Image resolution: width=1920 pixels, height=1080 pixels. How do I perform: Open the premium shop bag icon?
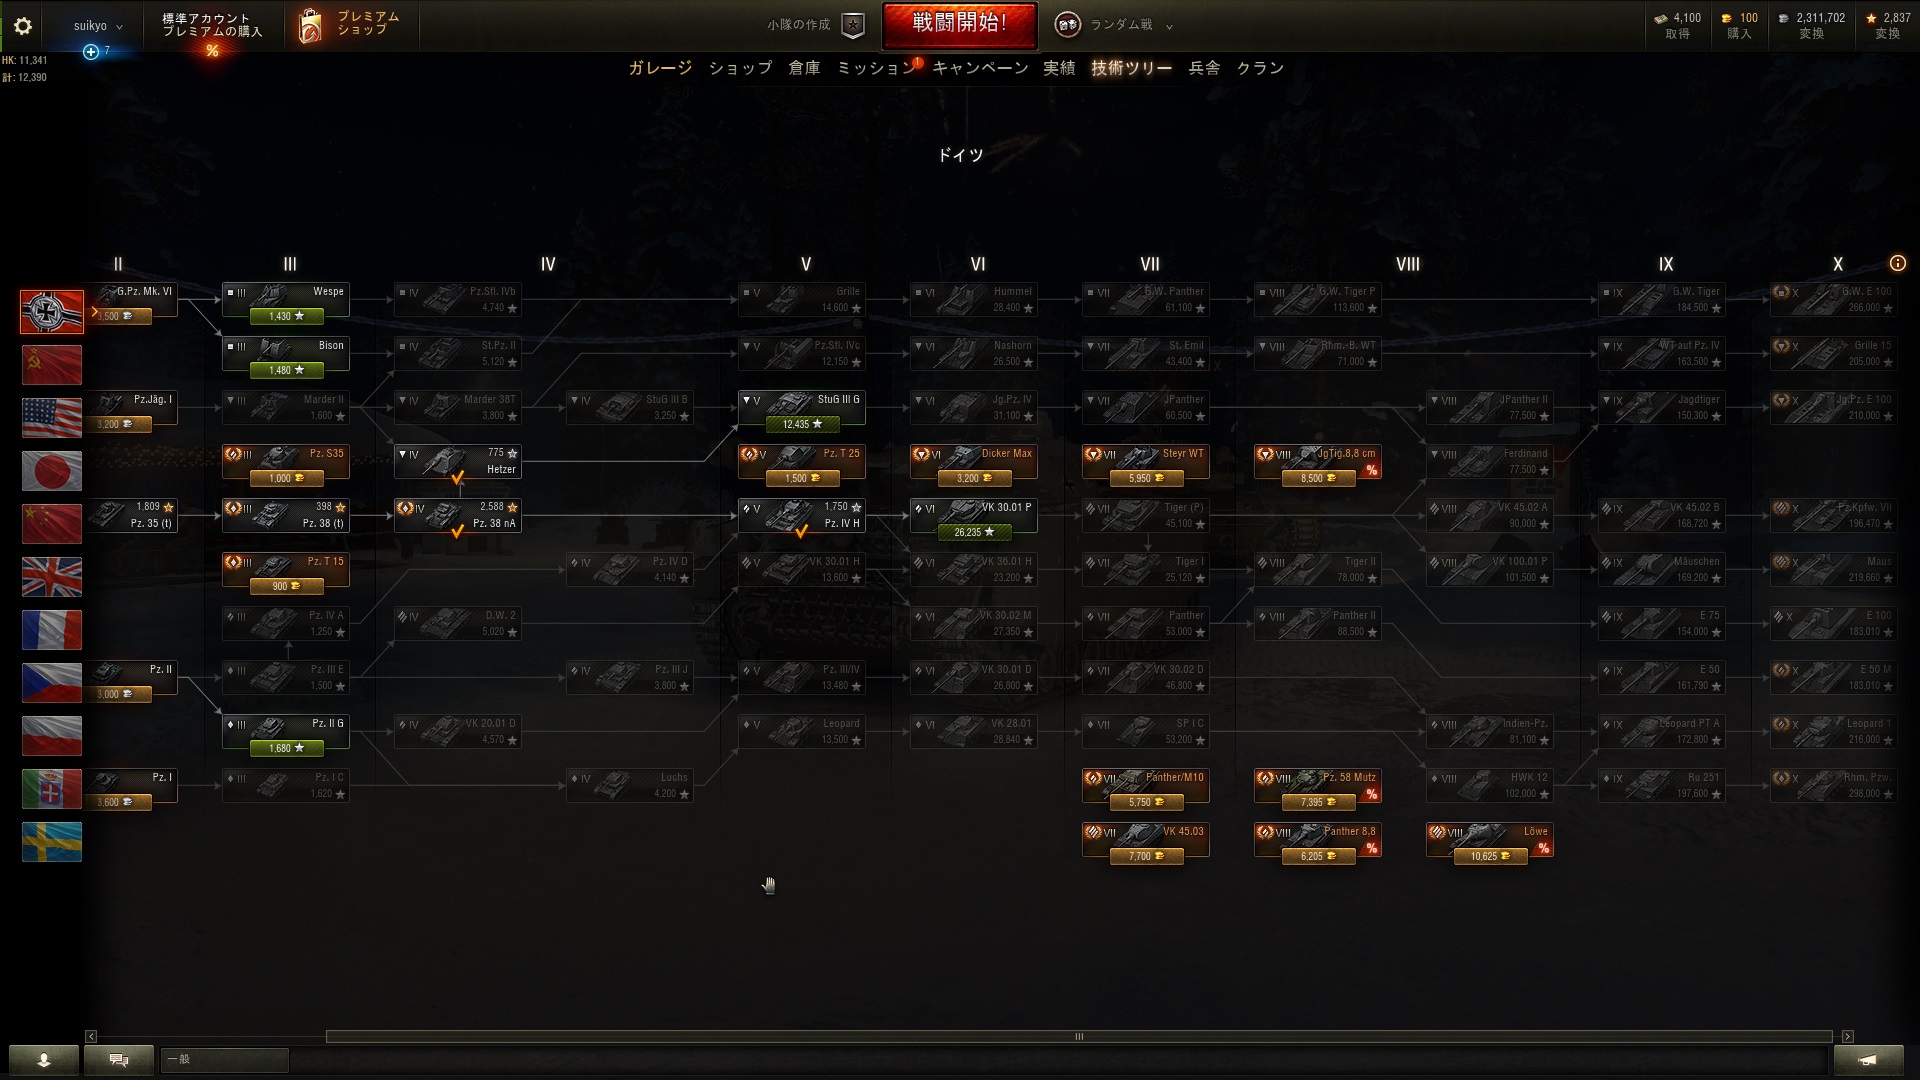[x=310, y=27]
